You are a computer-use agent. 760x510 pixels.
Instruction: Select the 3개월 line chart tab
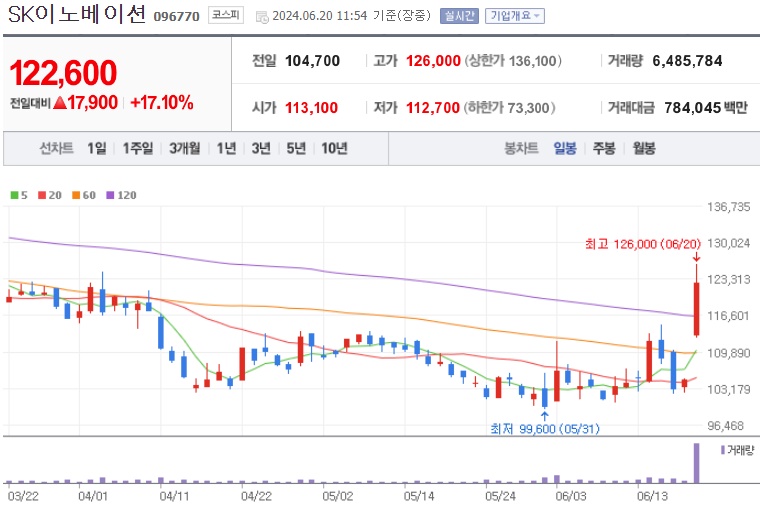pos(184,148)
